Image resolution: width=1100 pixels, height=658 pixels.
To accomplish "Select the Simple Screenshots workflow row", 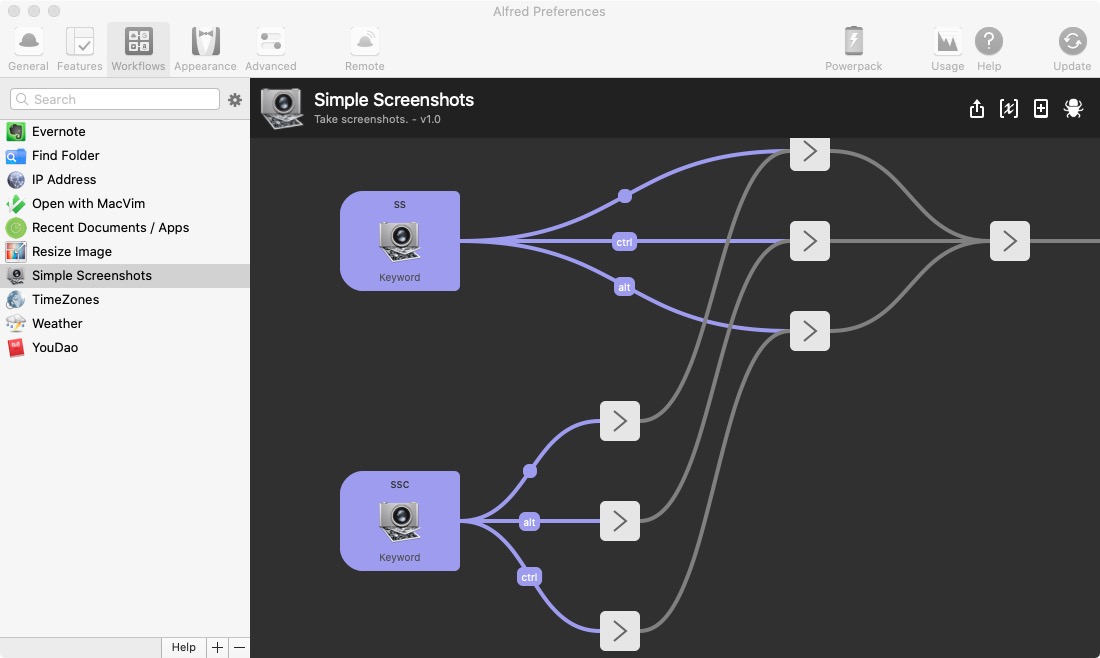I will (x=125, y=275).
